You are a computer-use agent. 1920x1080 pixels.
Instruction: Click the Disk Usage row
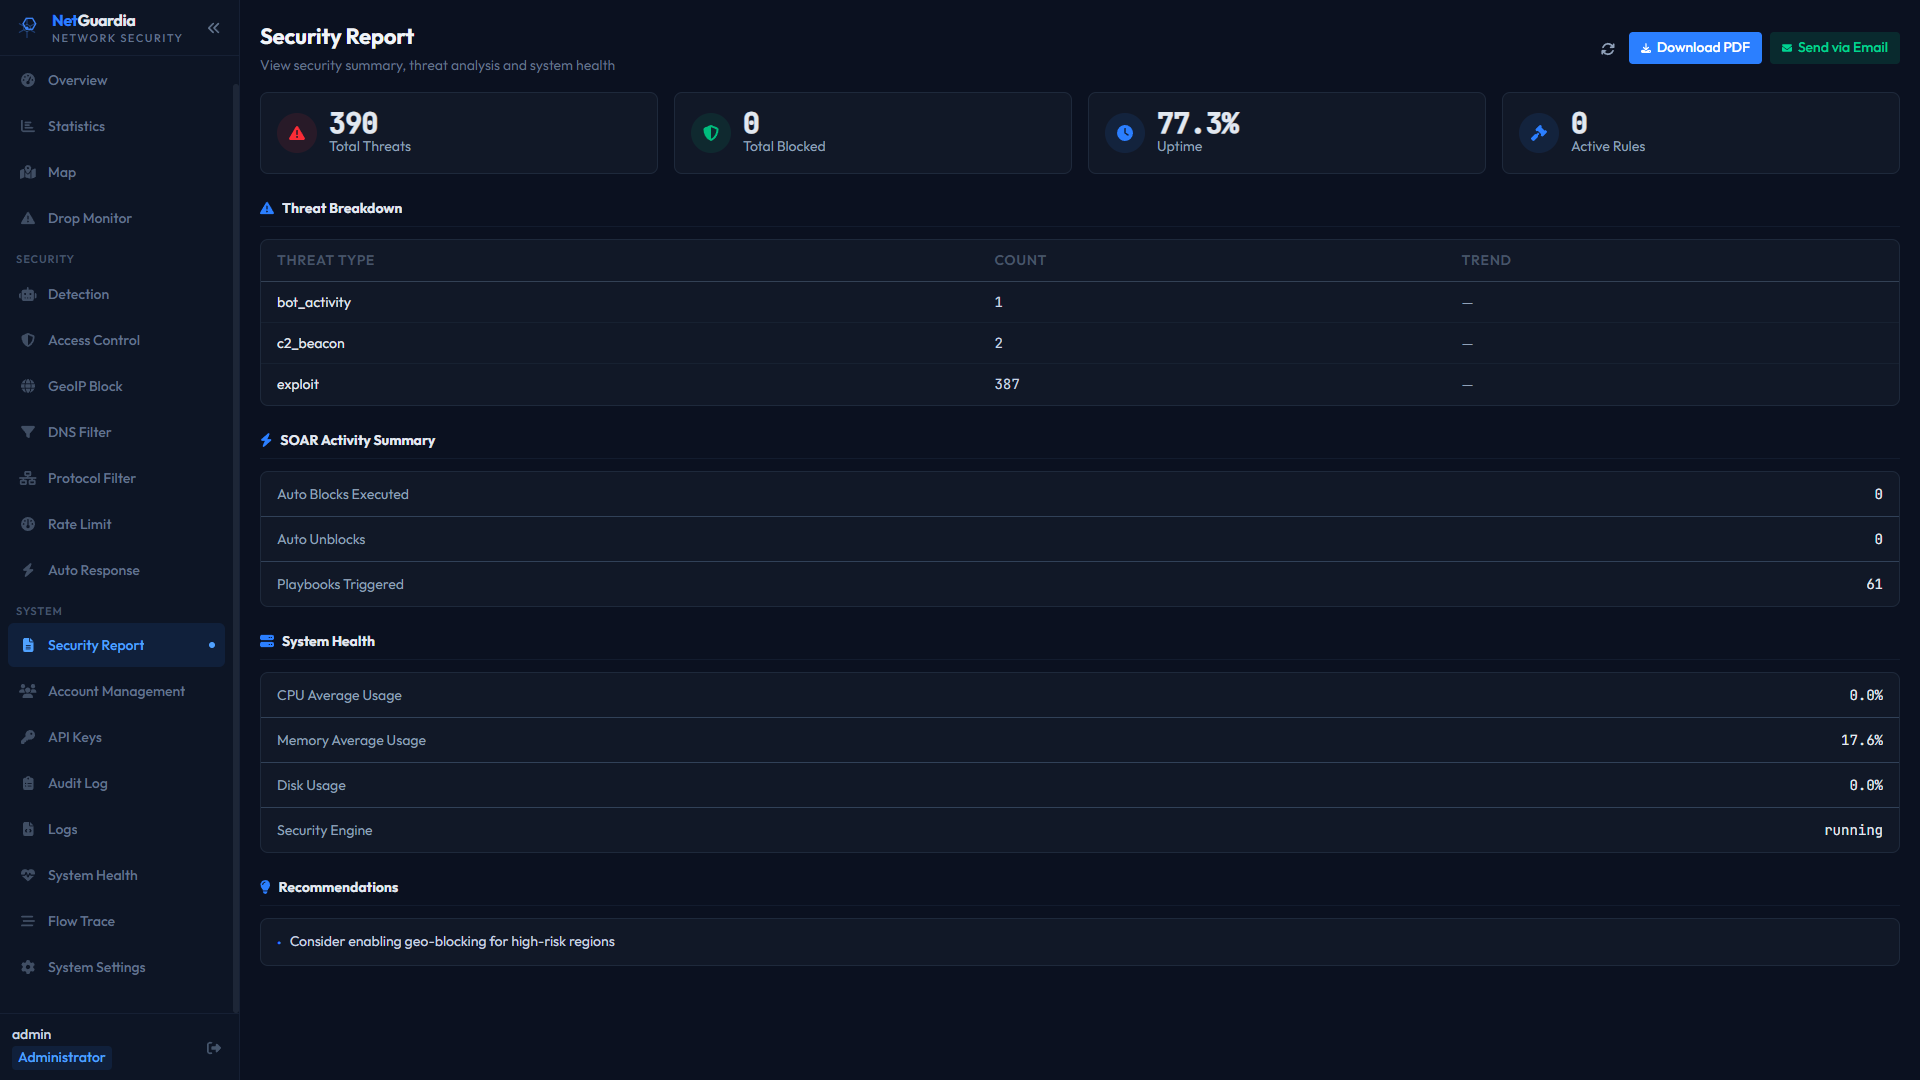pos(1079,785)
